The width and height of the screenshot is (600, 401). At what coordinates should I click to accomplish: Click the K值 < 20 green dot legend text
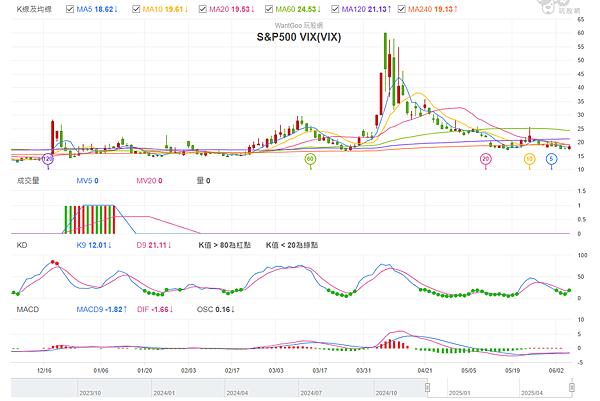pyautogui.click(x=292, y=245)
